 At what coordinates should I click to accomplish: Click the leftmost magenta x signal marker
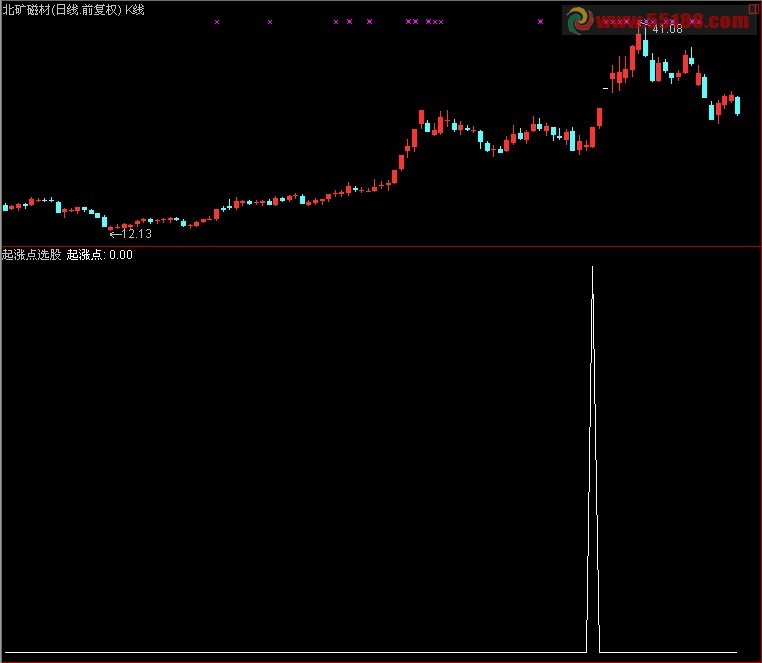(x=217, y=22)
